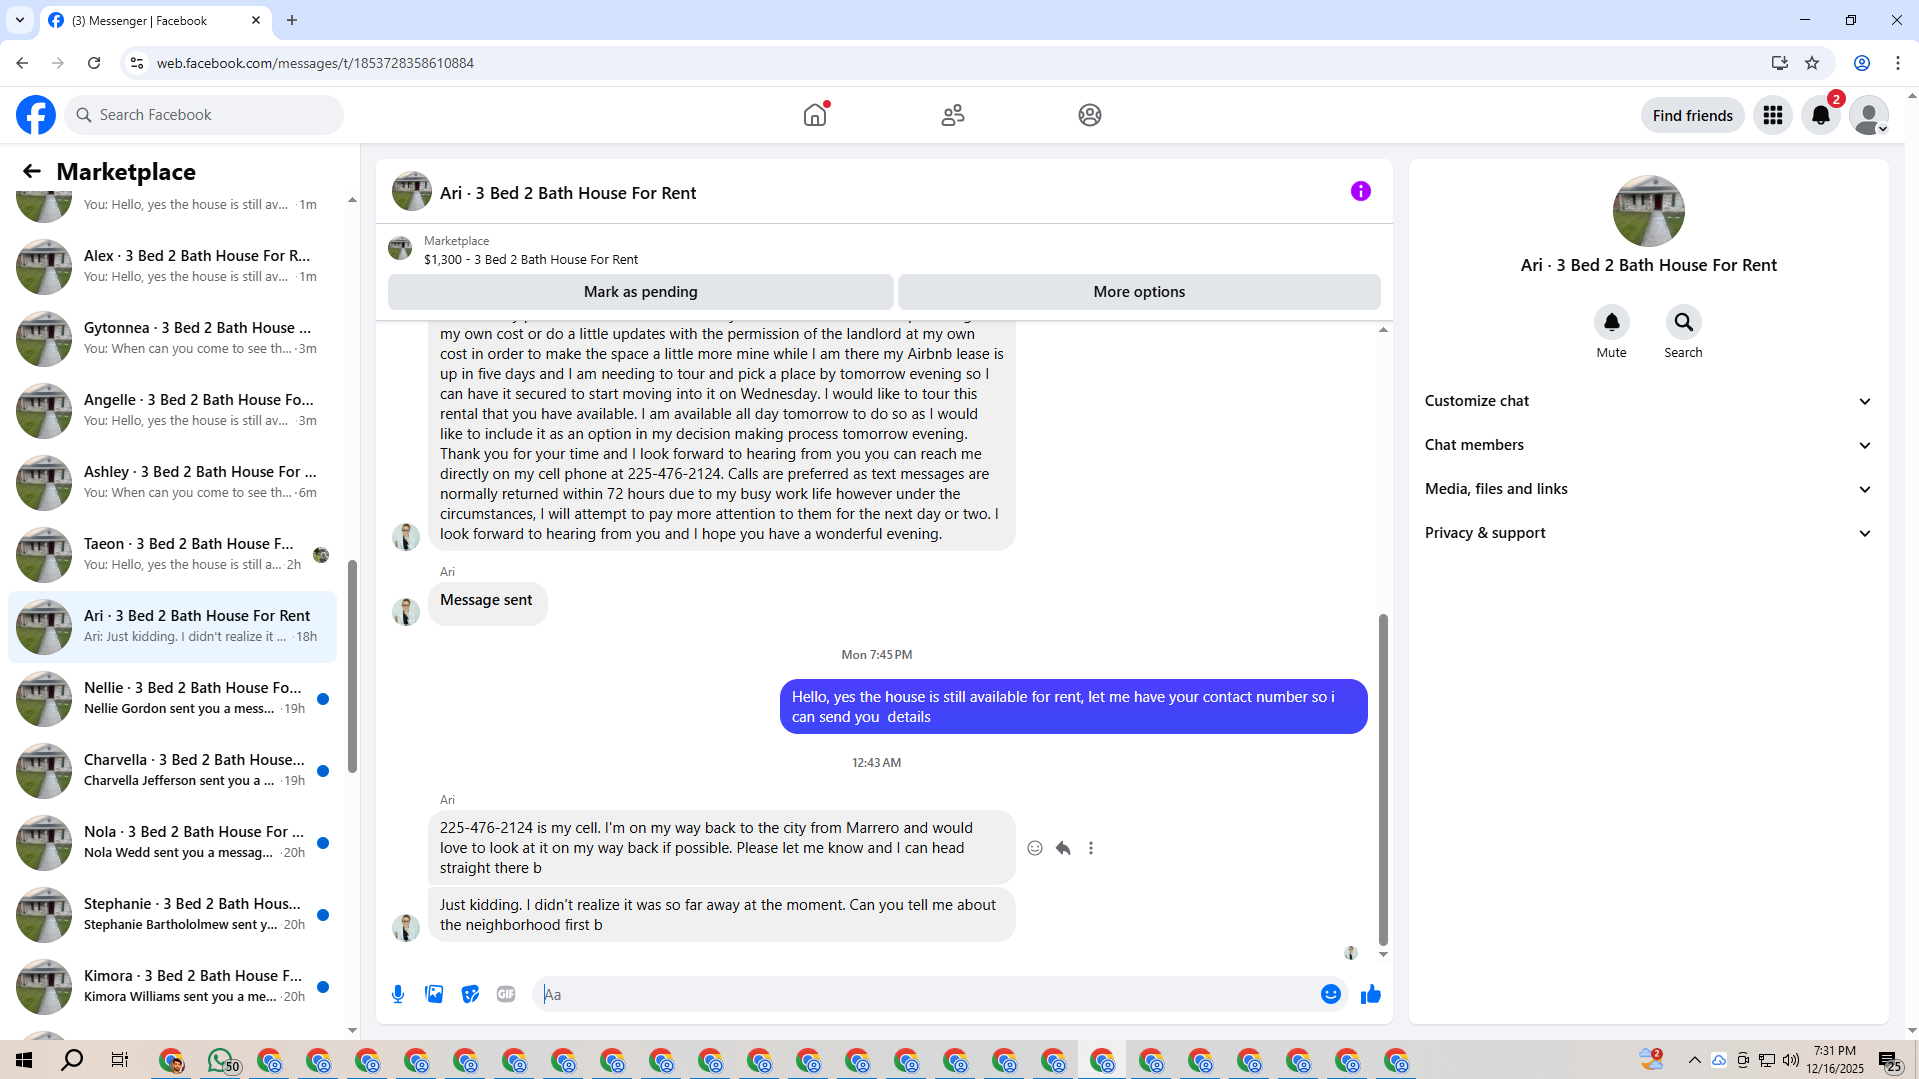Open the Kimora conversation
1919x1079 pixels.
pos(172,986)
